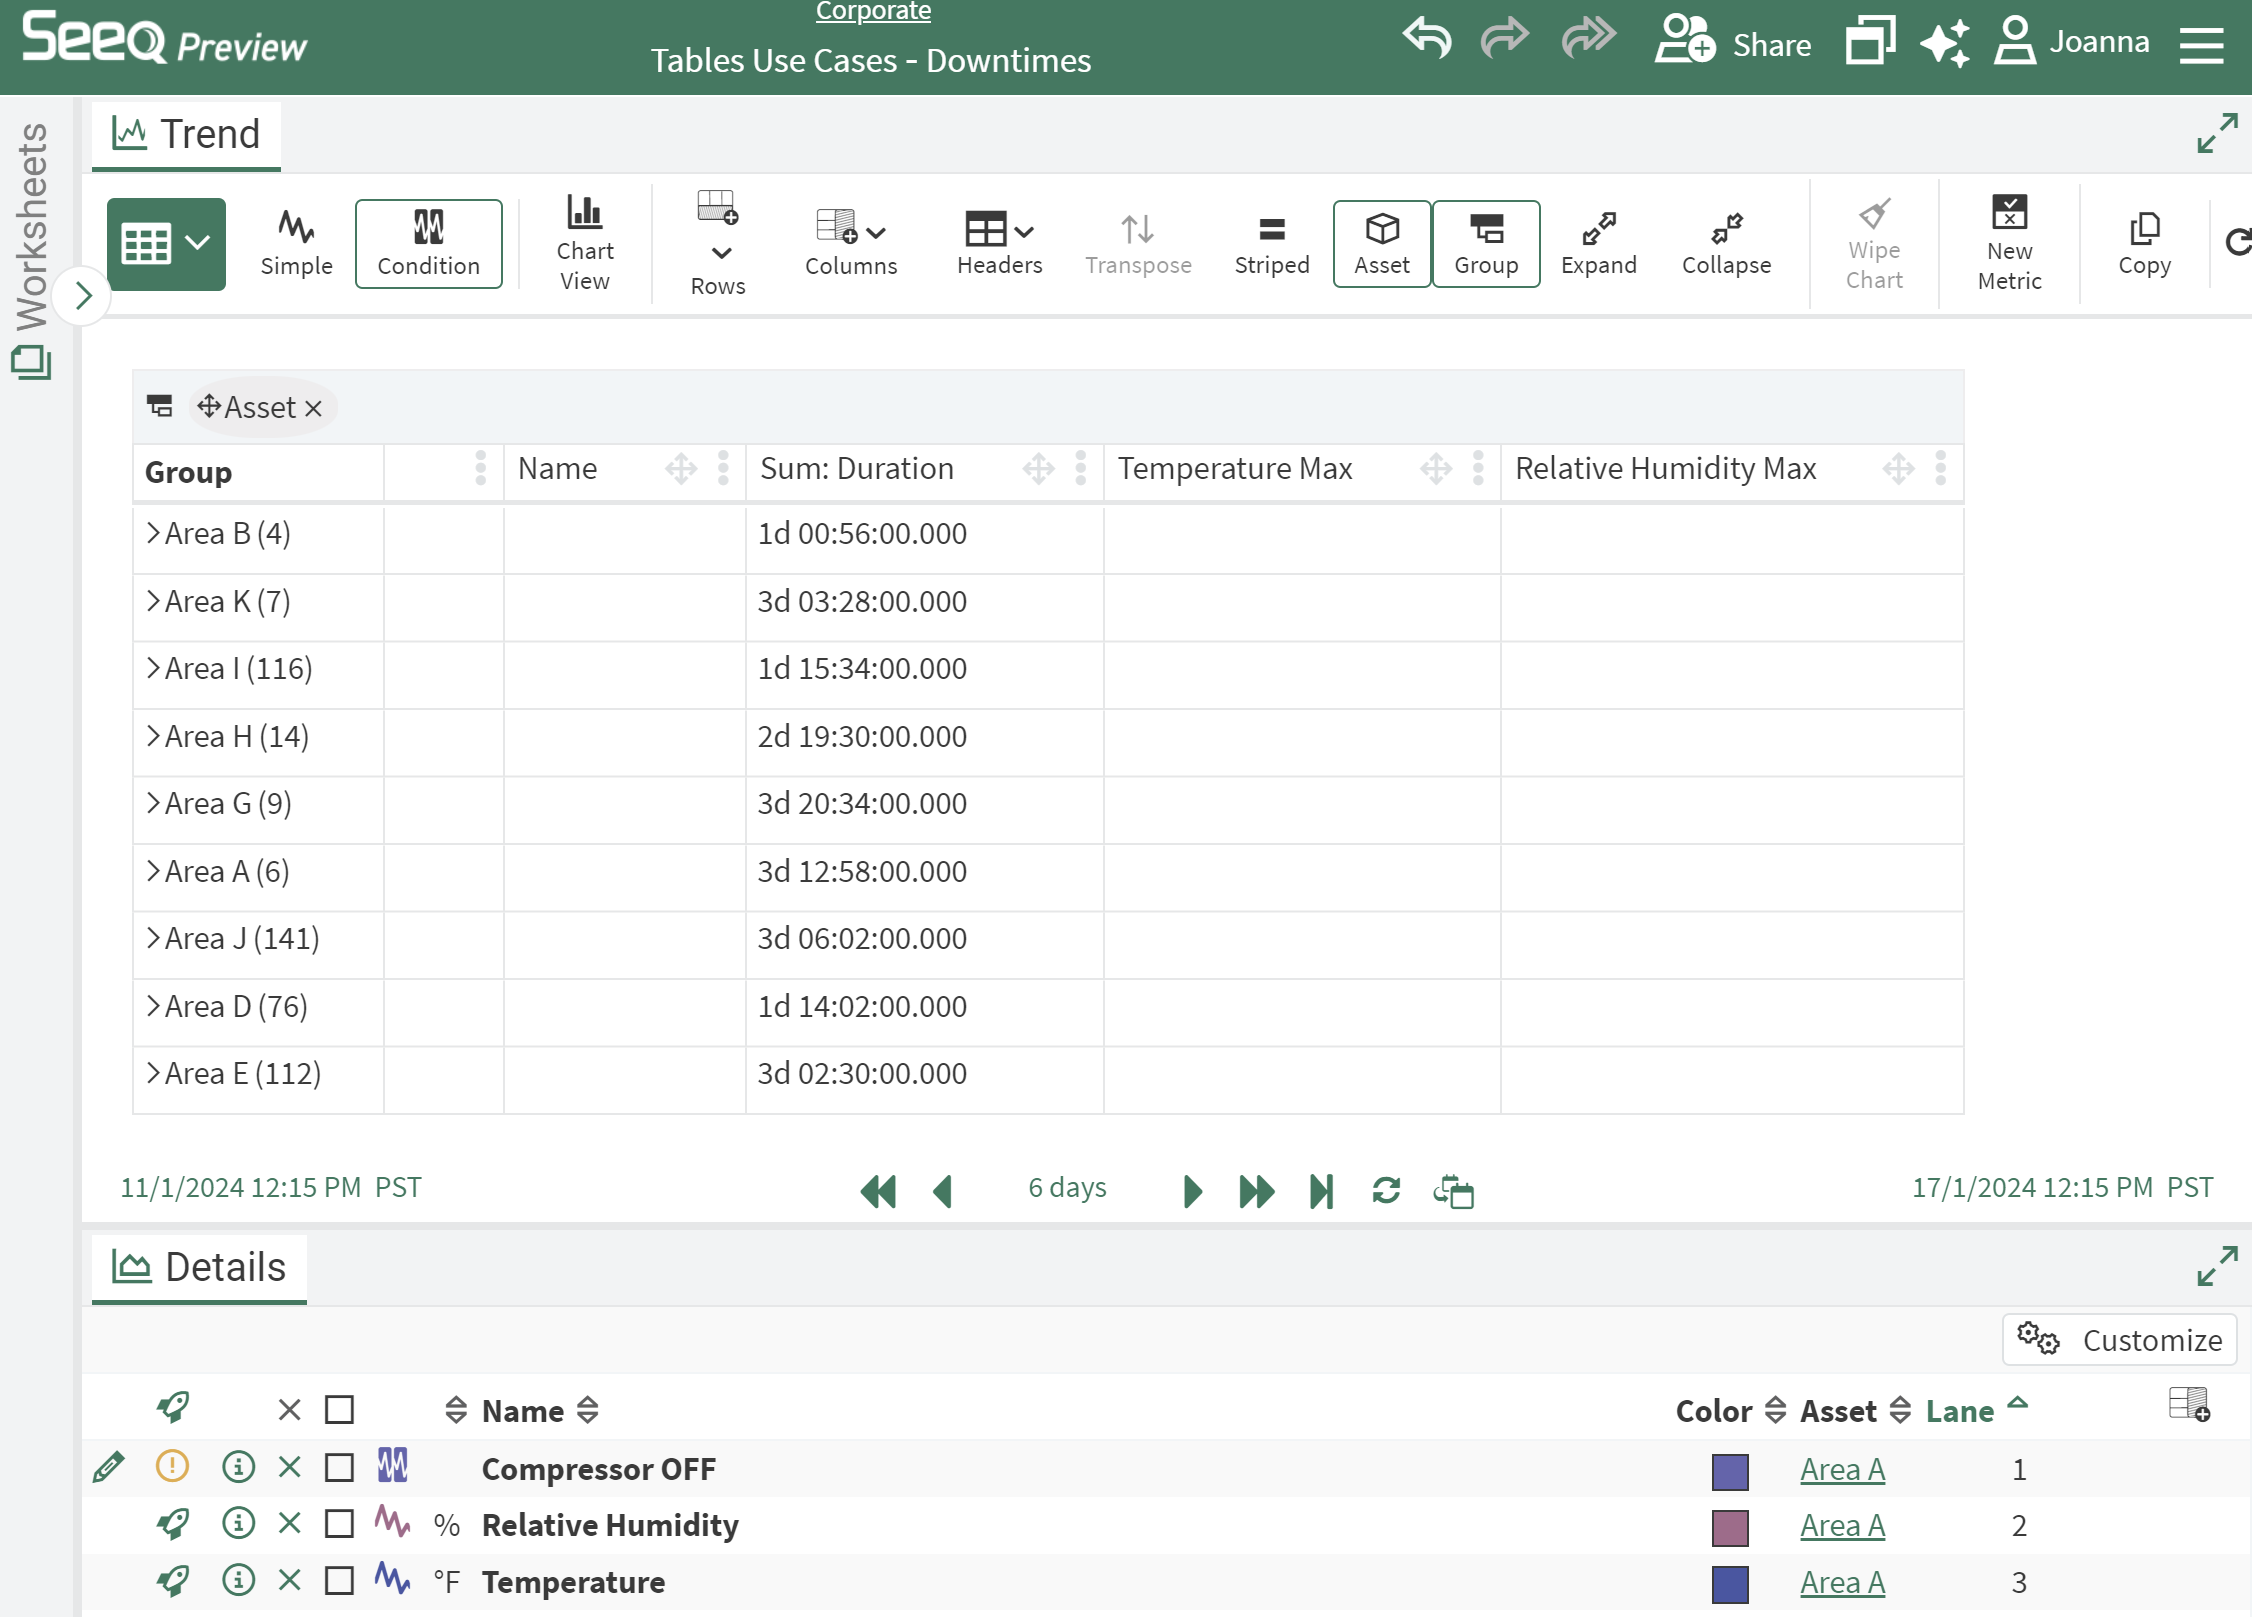The height and width of the screenshot is (1617, 2252).
Task: Remove Temperature item with its X icon
Action: 290,1580
